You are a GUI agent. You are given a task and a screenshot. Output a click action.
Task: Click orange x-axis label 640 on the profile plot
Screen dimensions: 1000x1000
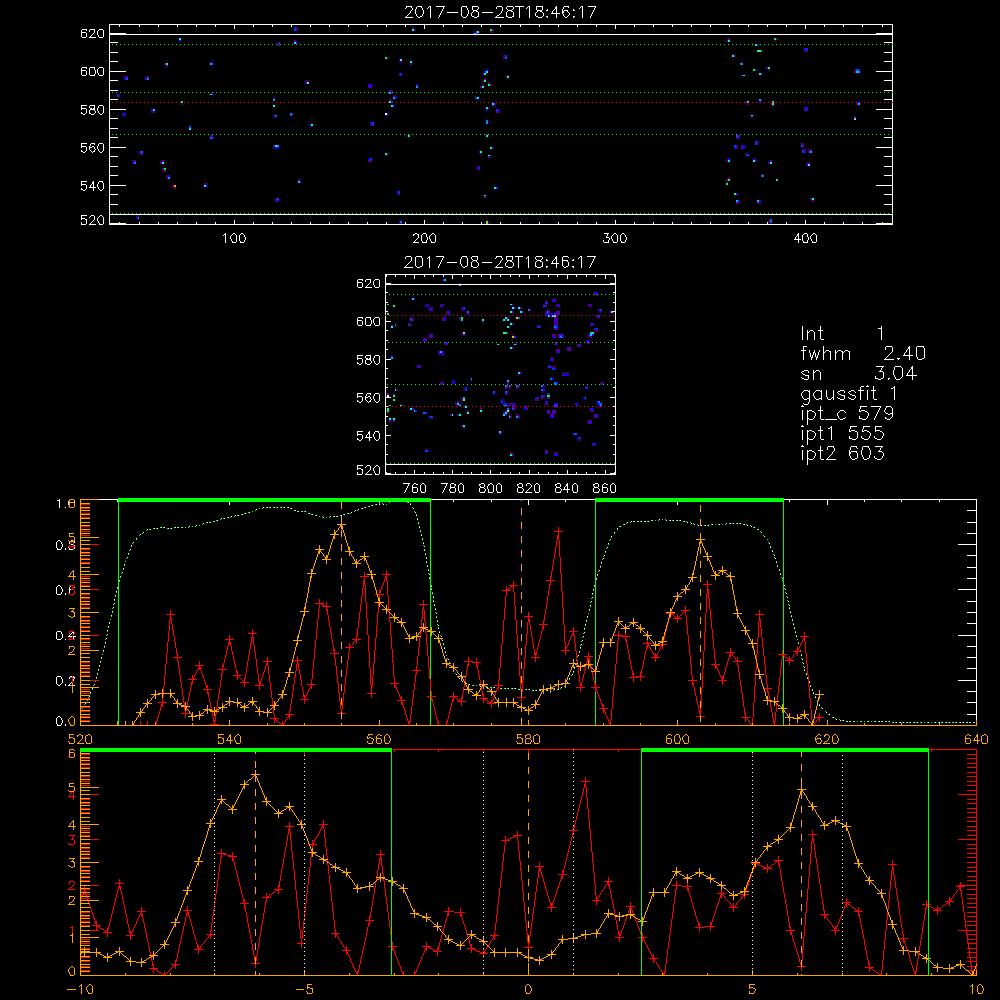click(x=976, y=740)
